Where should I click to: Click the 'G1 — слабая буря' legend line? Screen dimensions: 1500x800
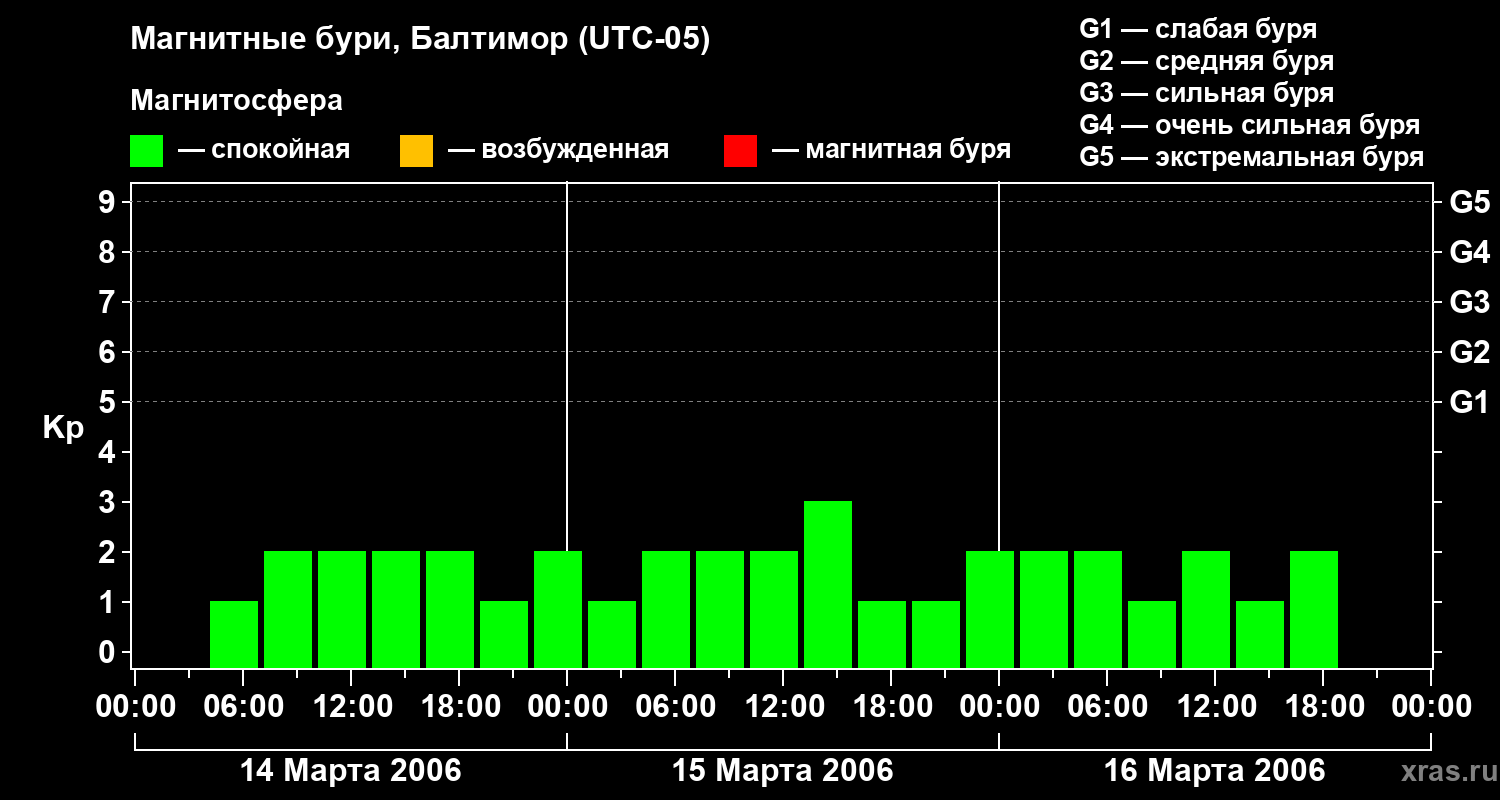pyautogui.click(x=1198, y=29)
